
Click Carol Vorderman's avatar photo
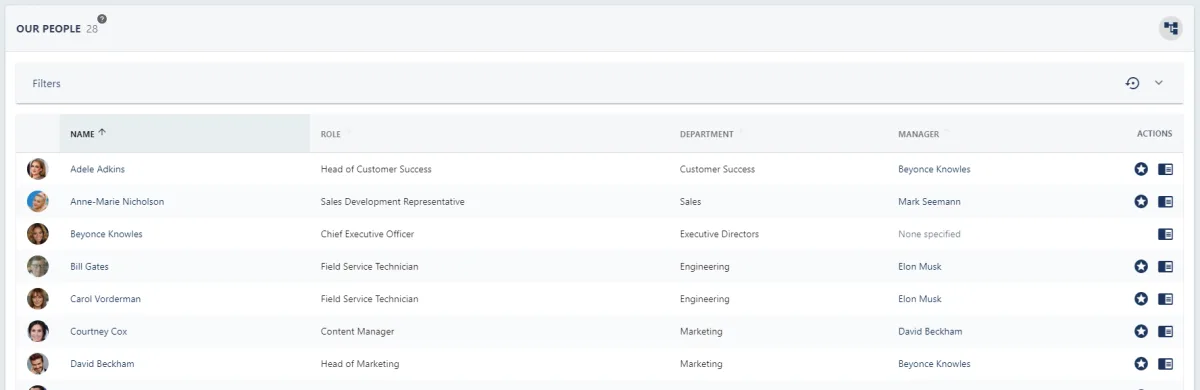click(x=38, y=298)
